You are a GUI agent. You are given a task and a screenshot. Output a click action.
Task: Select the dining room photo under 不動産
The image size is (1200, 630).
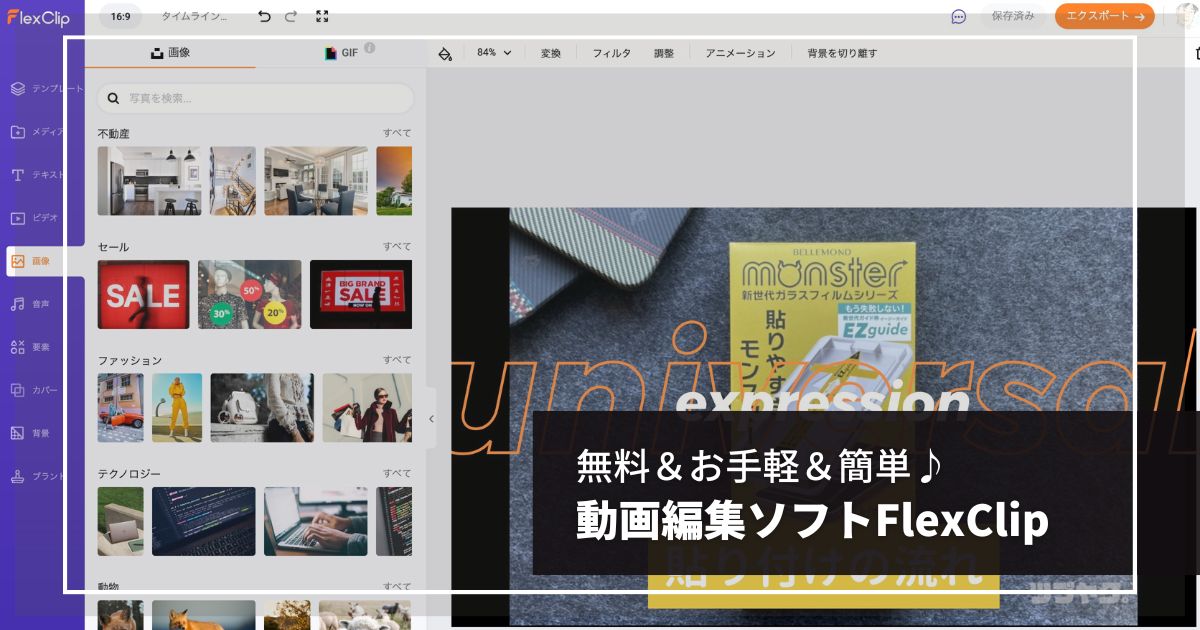pos(316,181)
